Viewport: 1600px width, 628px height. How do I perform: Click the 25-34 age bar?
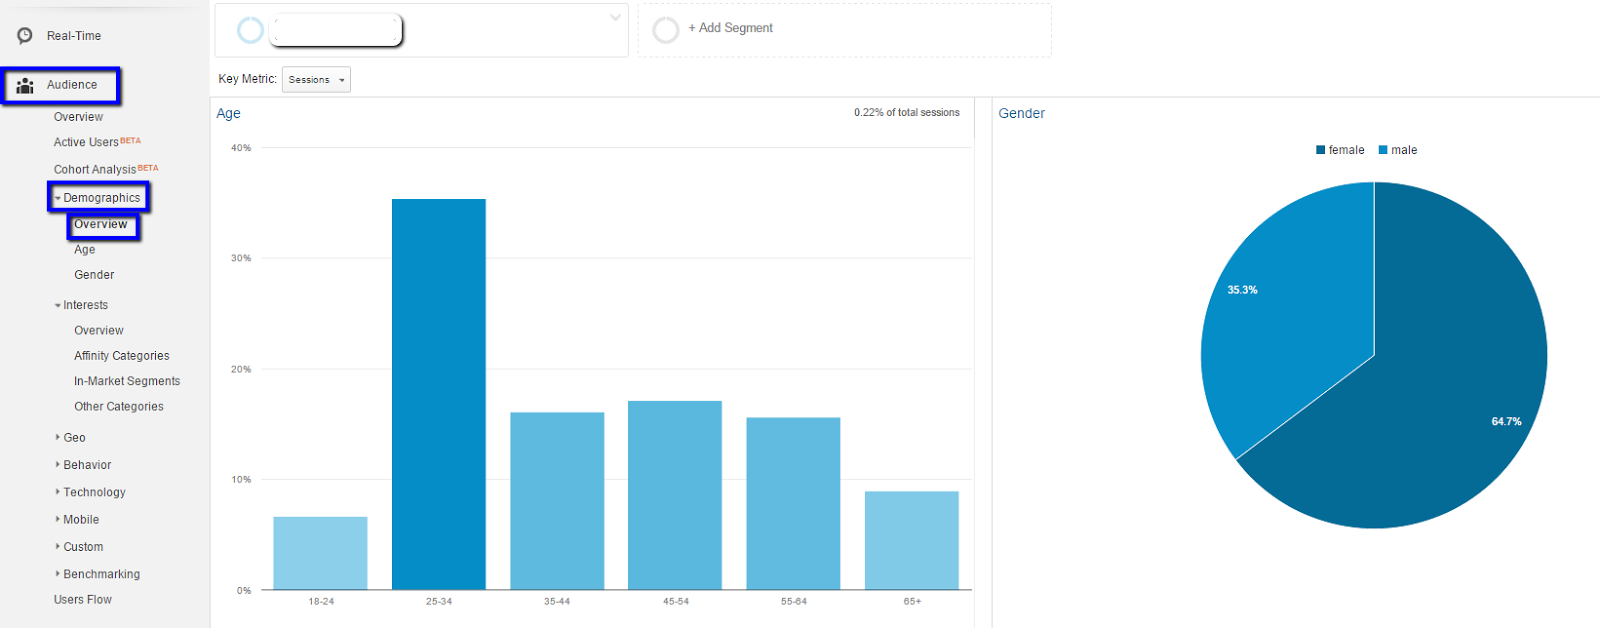[x=438, y=394]
